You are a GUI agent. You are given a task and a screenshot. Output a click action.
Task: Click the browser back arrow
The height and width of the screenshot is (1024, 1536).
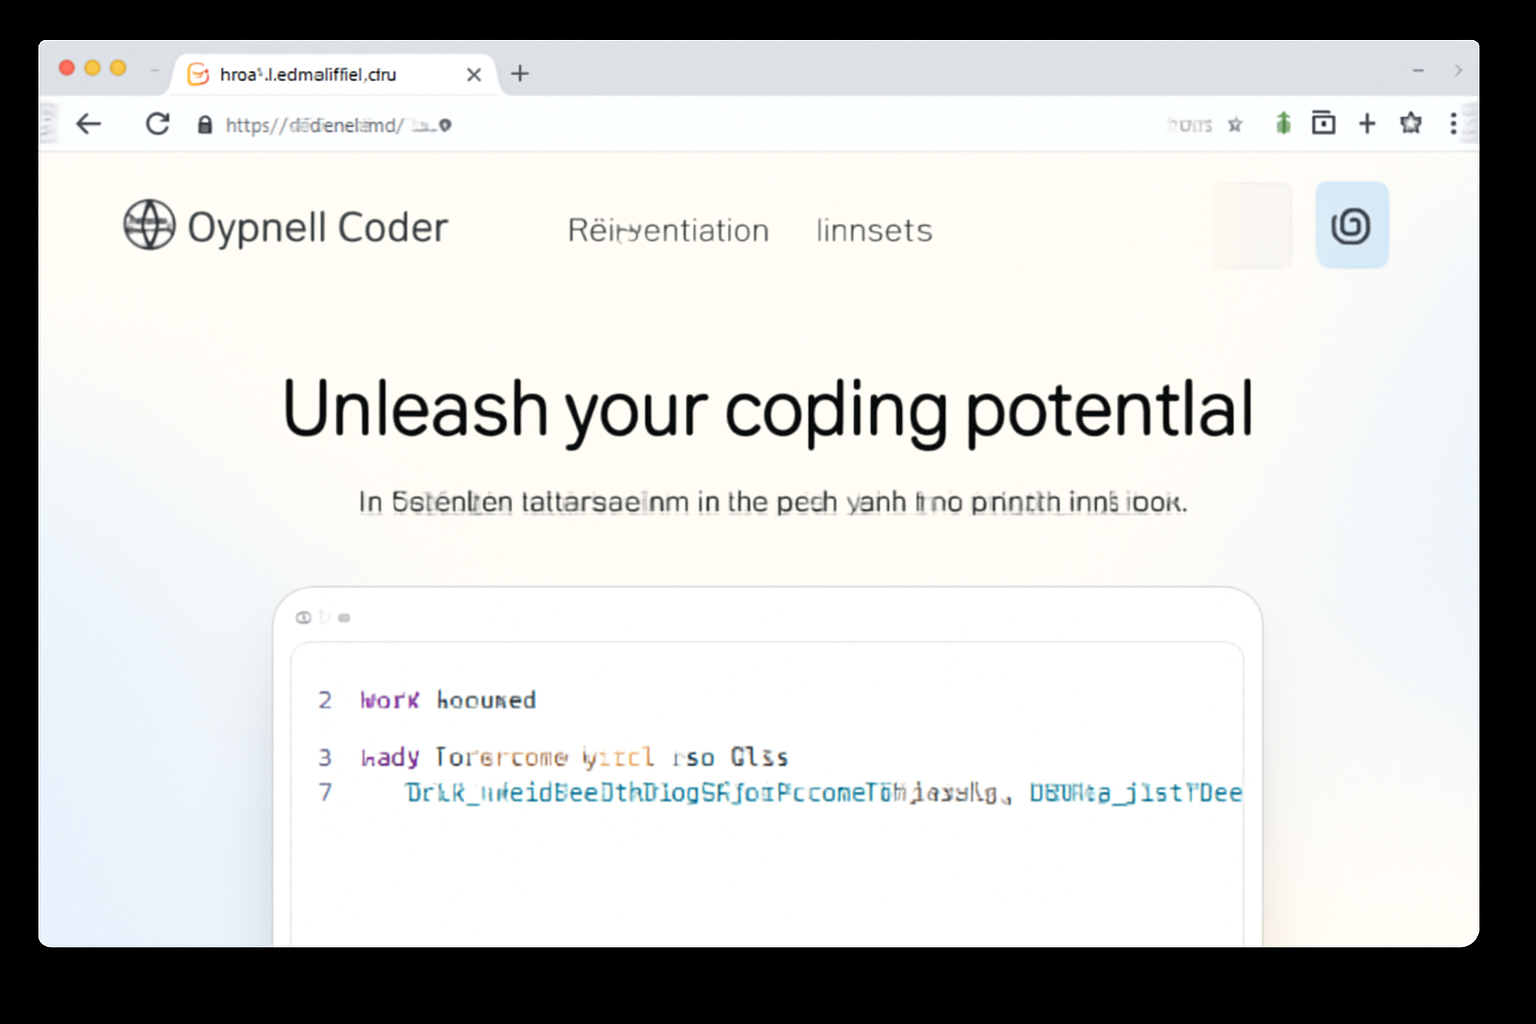(89, 124)
